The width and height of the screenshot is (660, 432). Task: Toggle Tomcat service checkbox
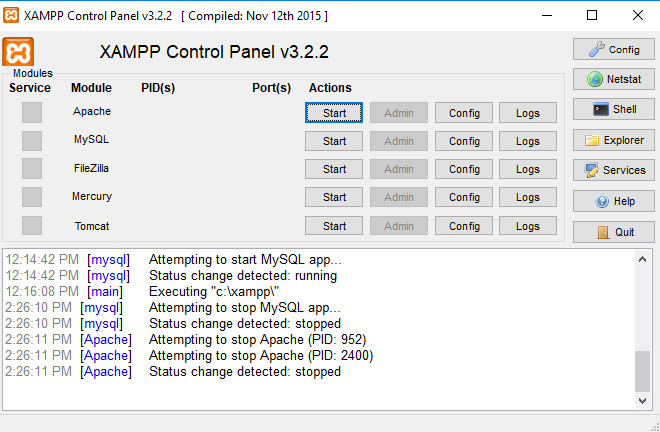pyautogui.click(x=32, y=226)
